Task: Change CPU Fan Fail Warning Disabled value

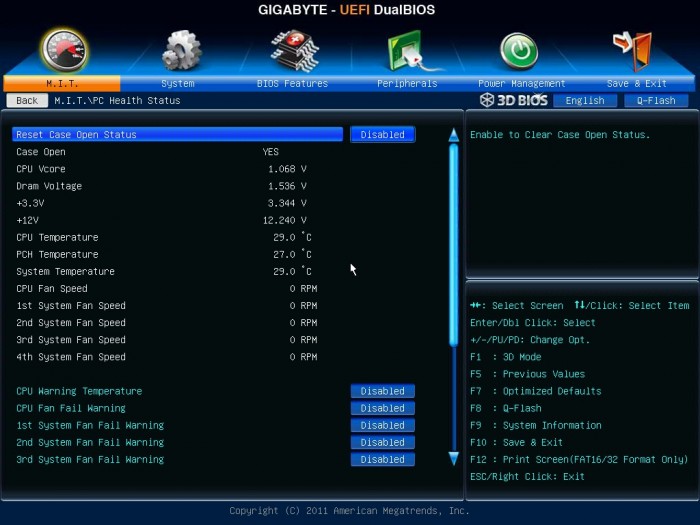Action: click(x=383, y=408)
